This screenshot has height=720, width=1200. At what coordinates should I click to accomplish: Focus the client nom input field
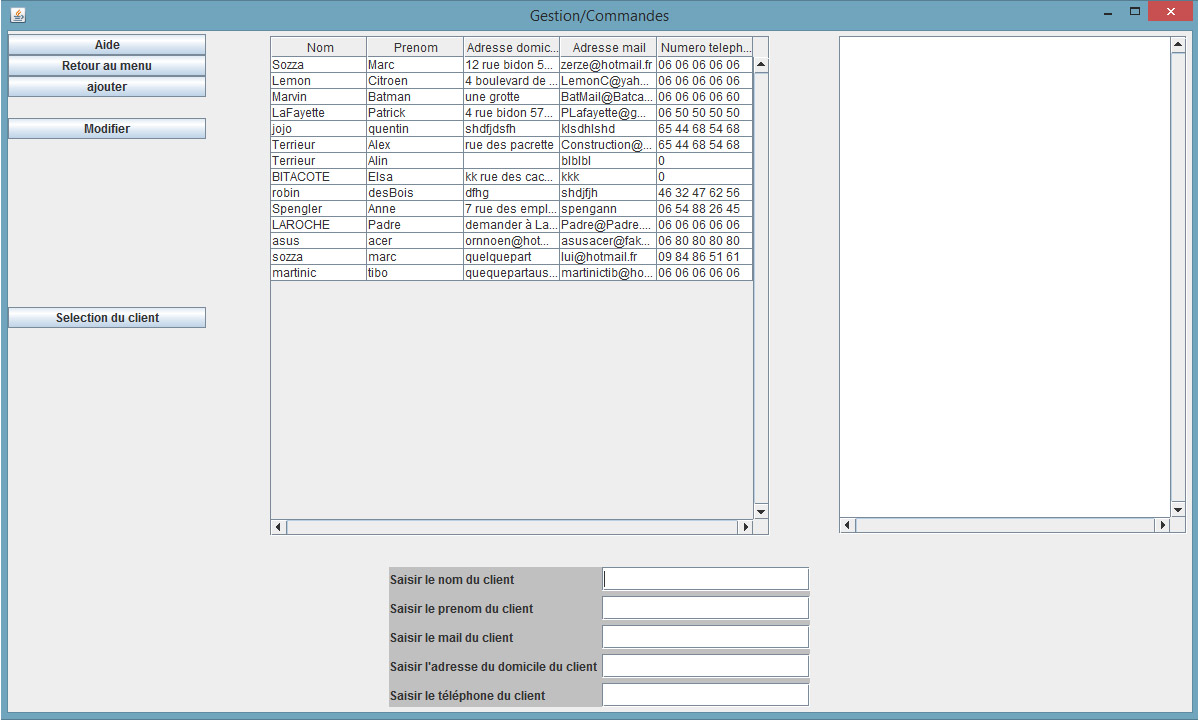tap(705, 579)
